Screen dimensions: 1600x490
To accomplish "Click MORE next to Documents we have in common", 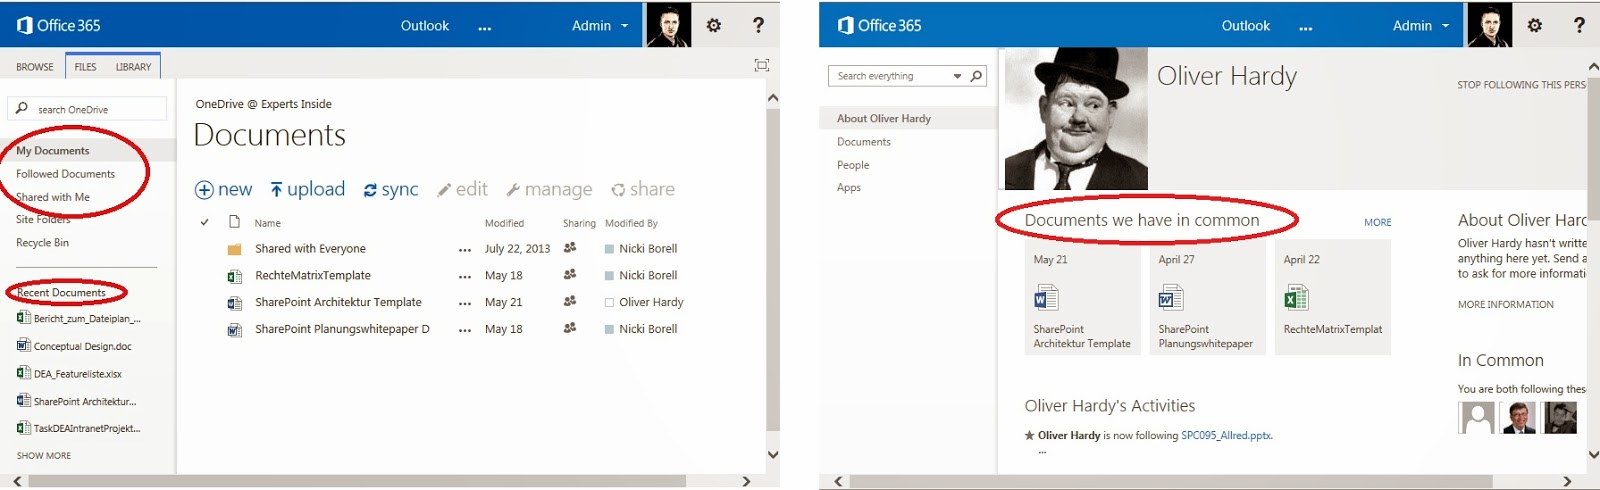I will click(1377, 222).
